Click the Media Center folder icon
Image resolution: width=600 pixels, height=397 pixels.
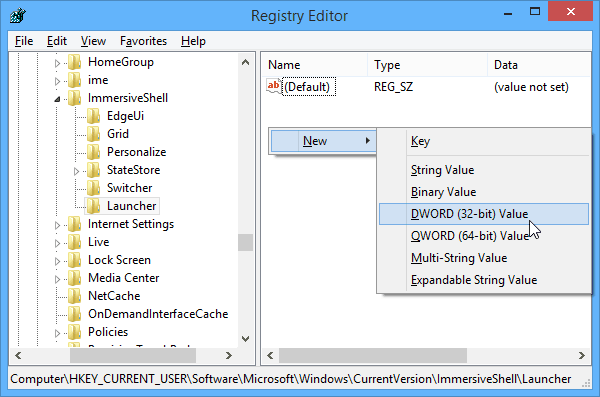(x=75, y=278)
